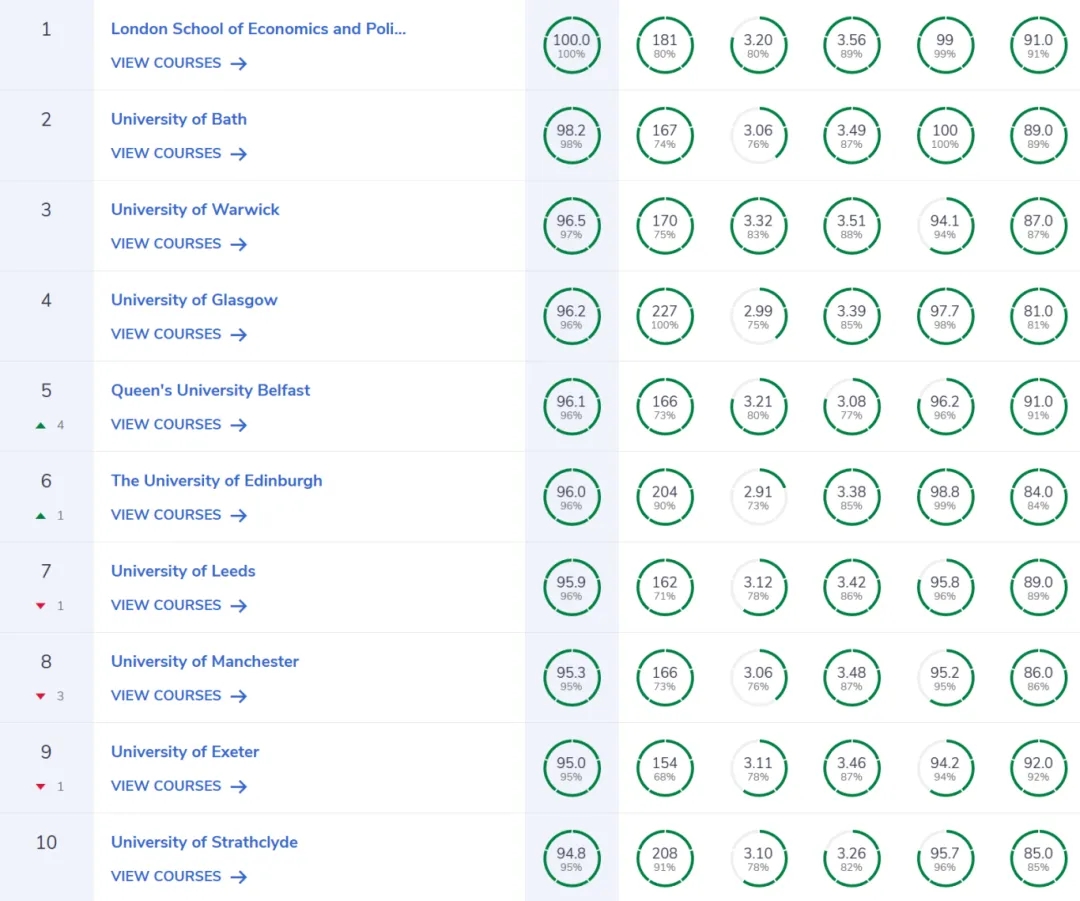
Task: Click green up arrow beside rank 6
Action: pos(41,515)
